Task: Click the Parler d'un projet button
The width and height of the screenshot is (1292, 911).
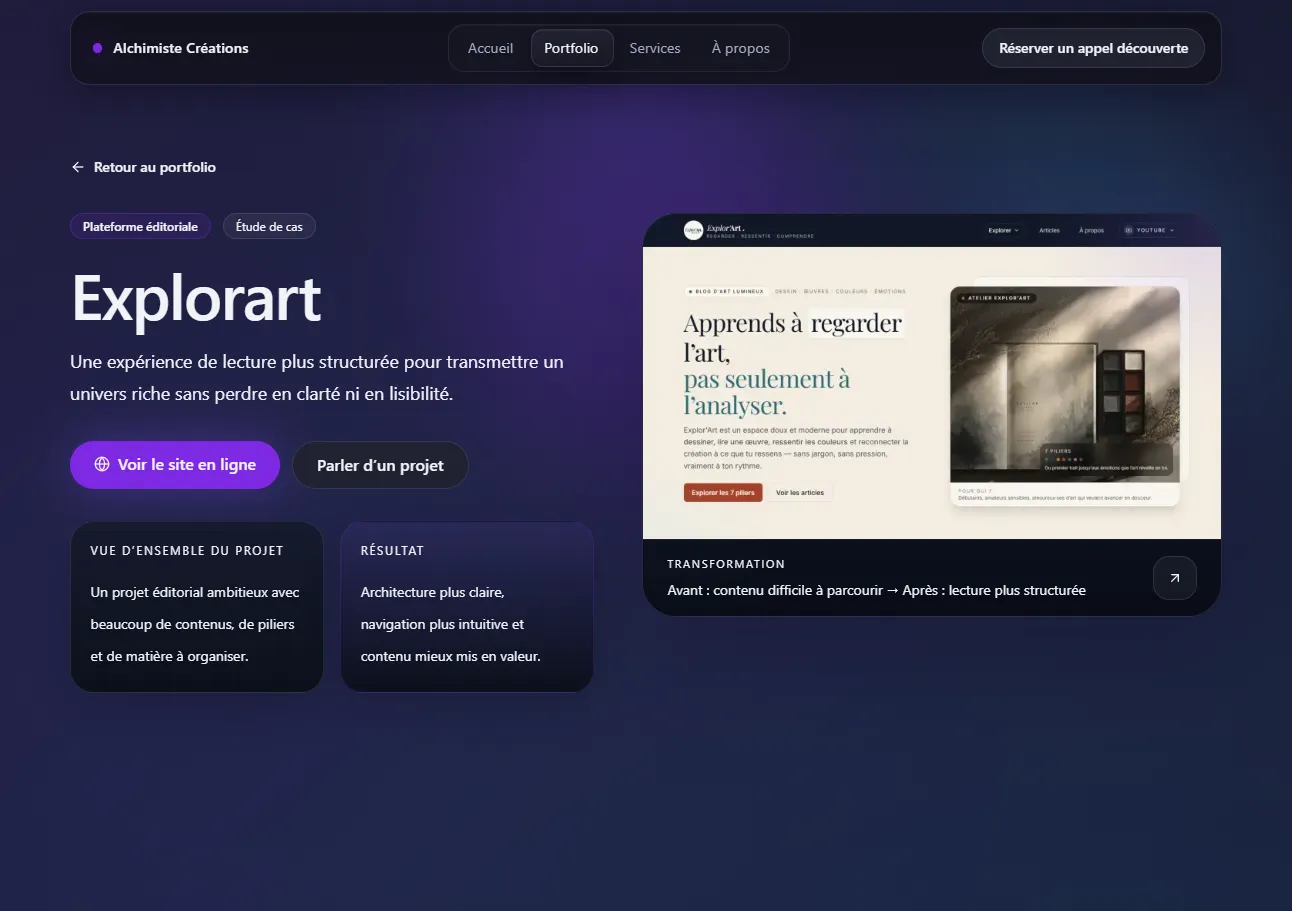Action: 380,465
